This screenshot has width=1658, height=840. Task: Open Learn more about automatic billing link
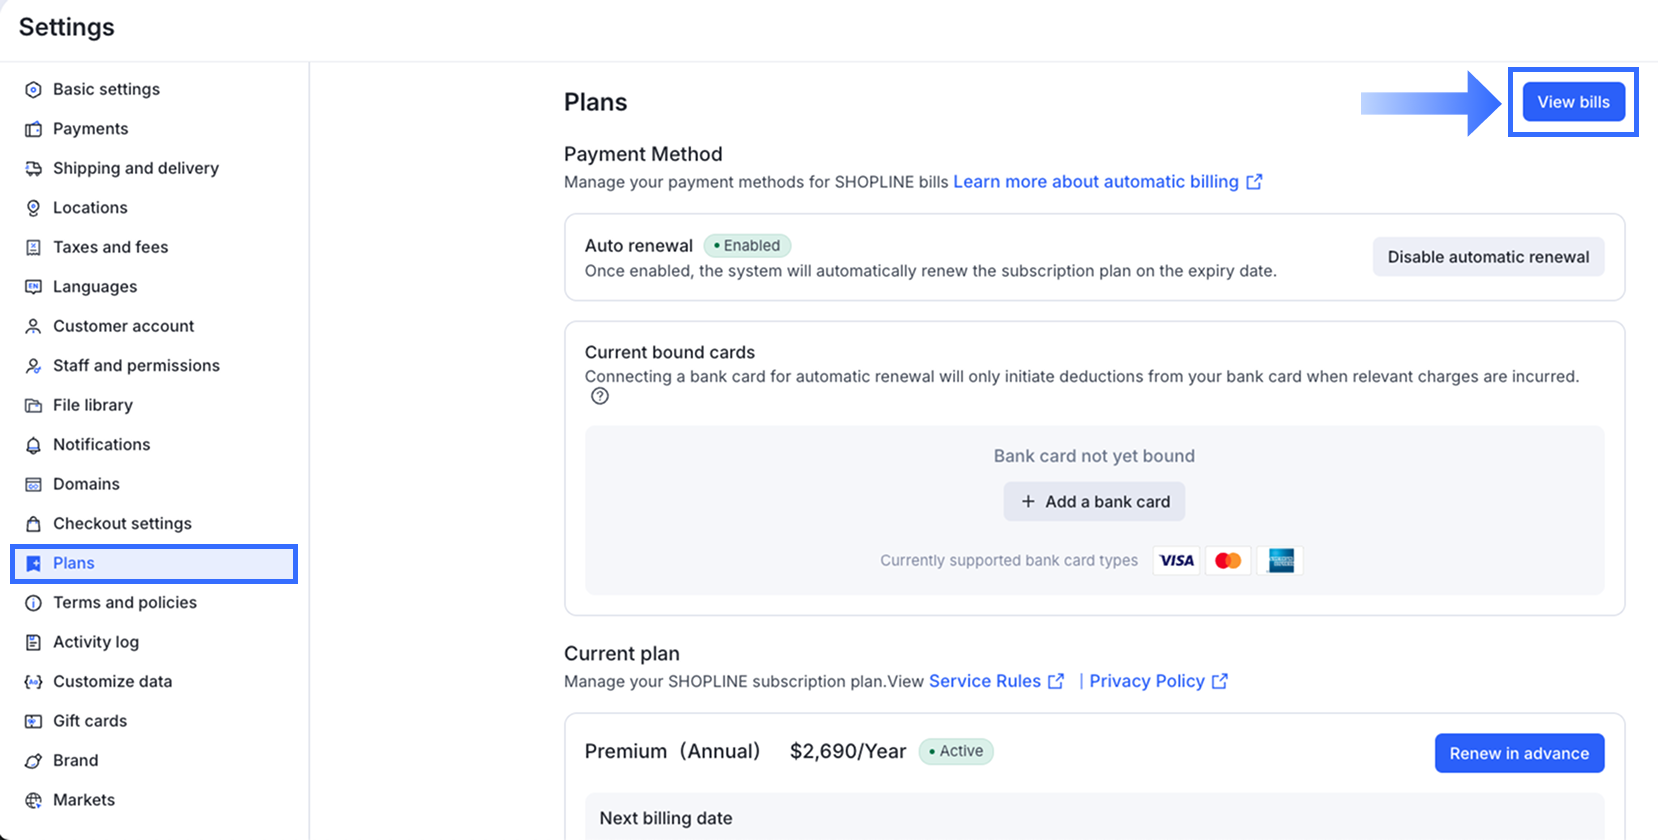1096,182
